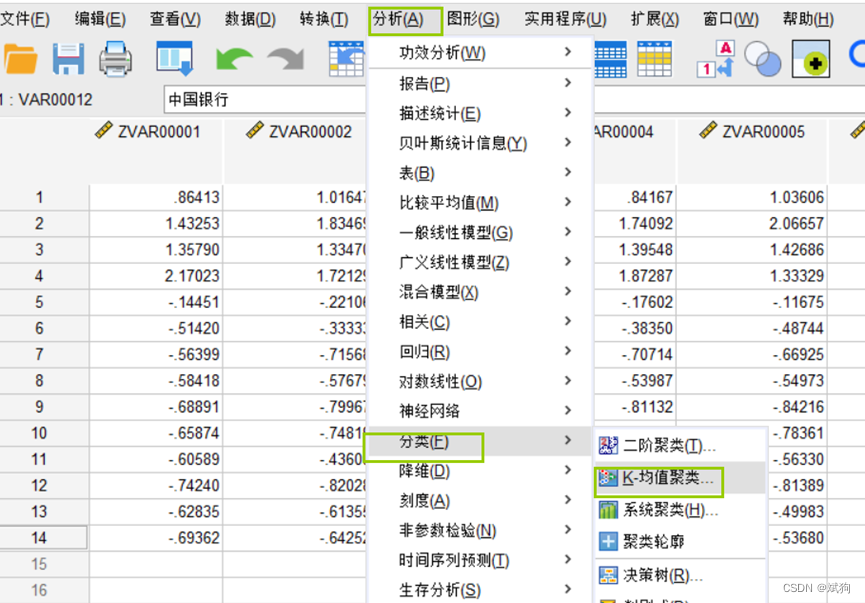The image size is (865, 603).
Task: Expand the 描述统计 submenu
Action: click(x=430, y=113)
